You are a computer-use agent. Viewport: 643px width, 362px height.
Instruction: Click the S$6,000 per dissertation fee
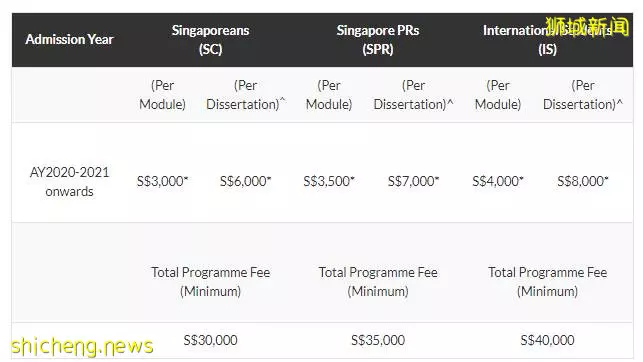pyautogui.click(x=246, y=181)
